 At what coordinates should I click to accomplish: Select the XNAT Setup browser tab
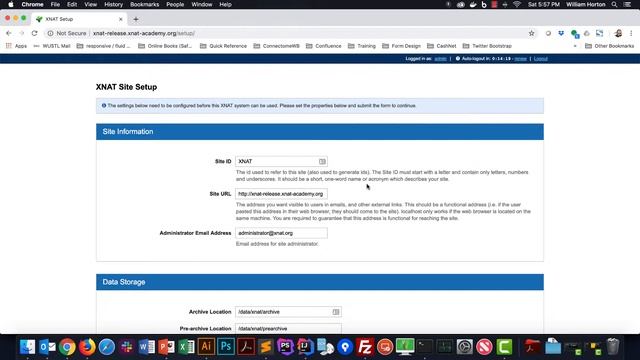click(80, 19)
